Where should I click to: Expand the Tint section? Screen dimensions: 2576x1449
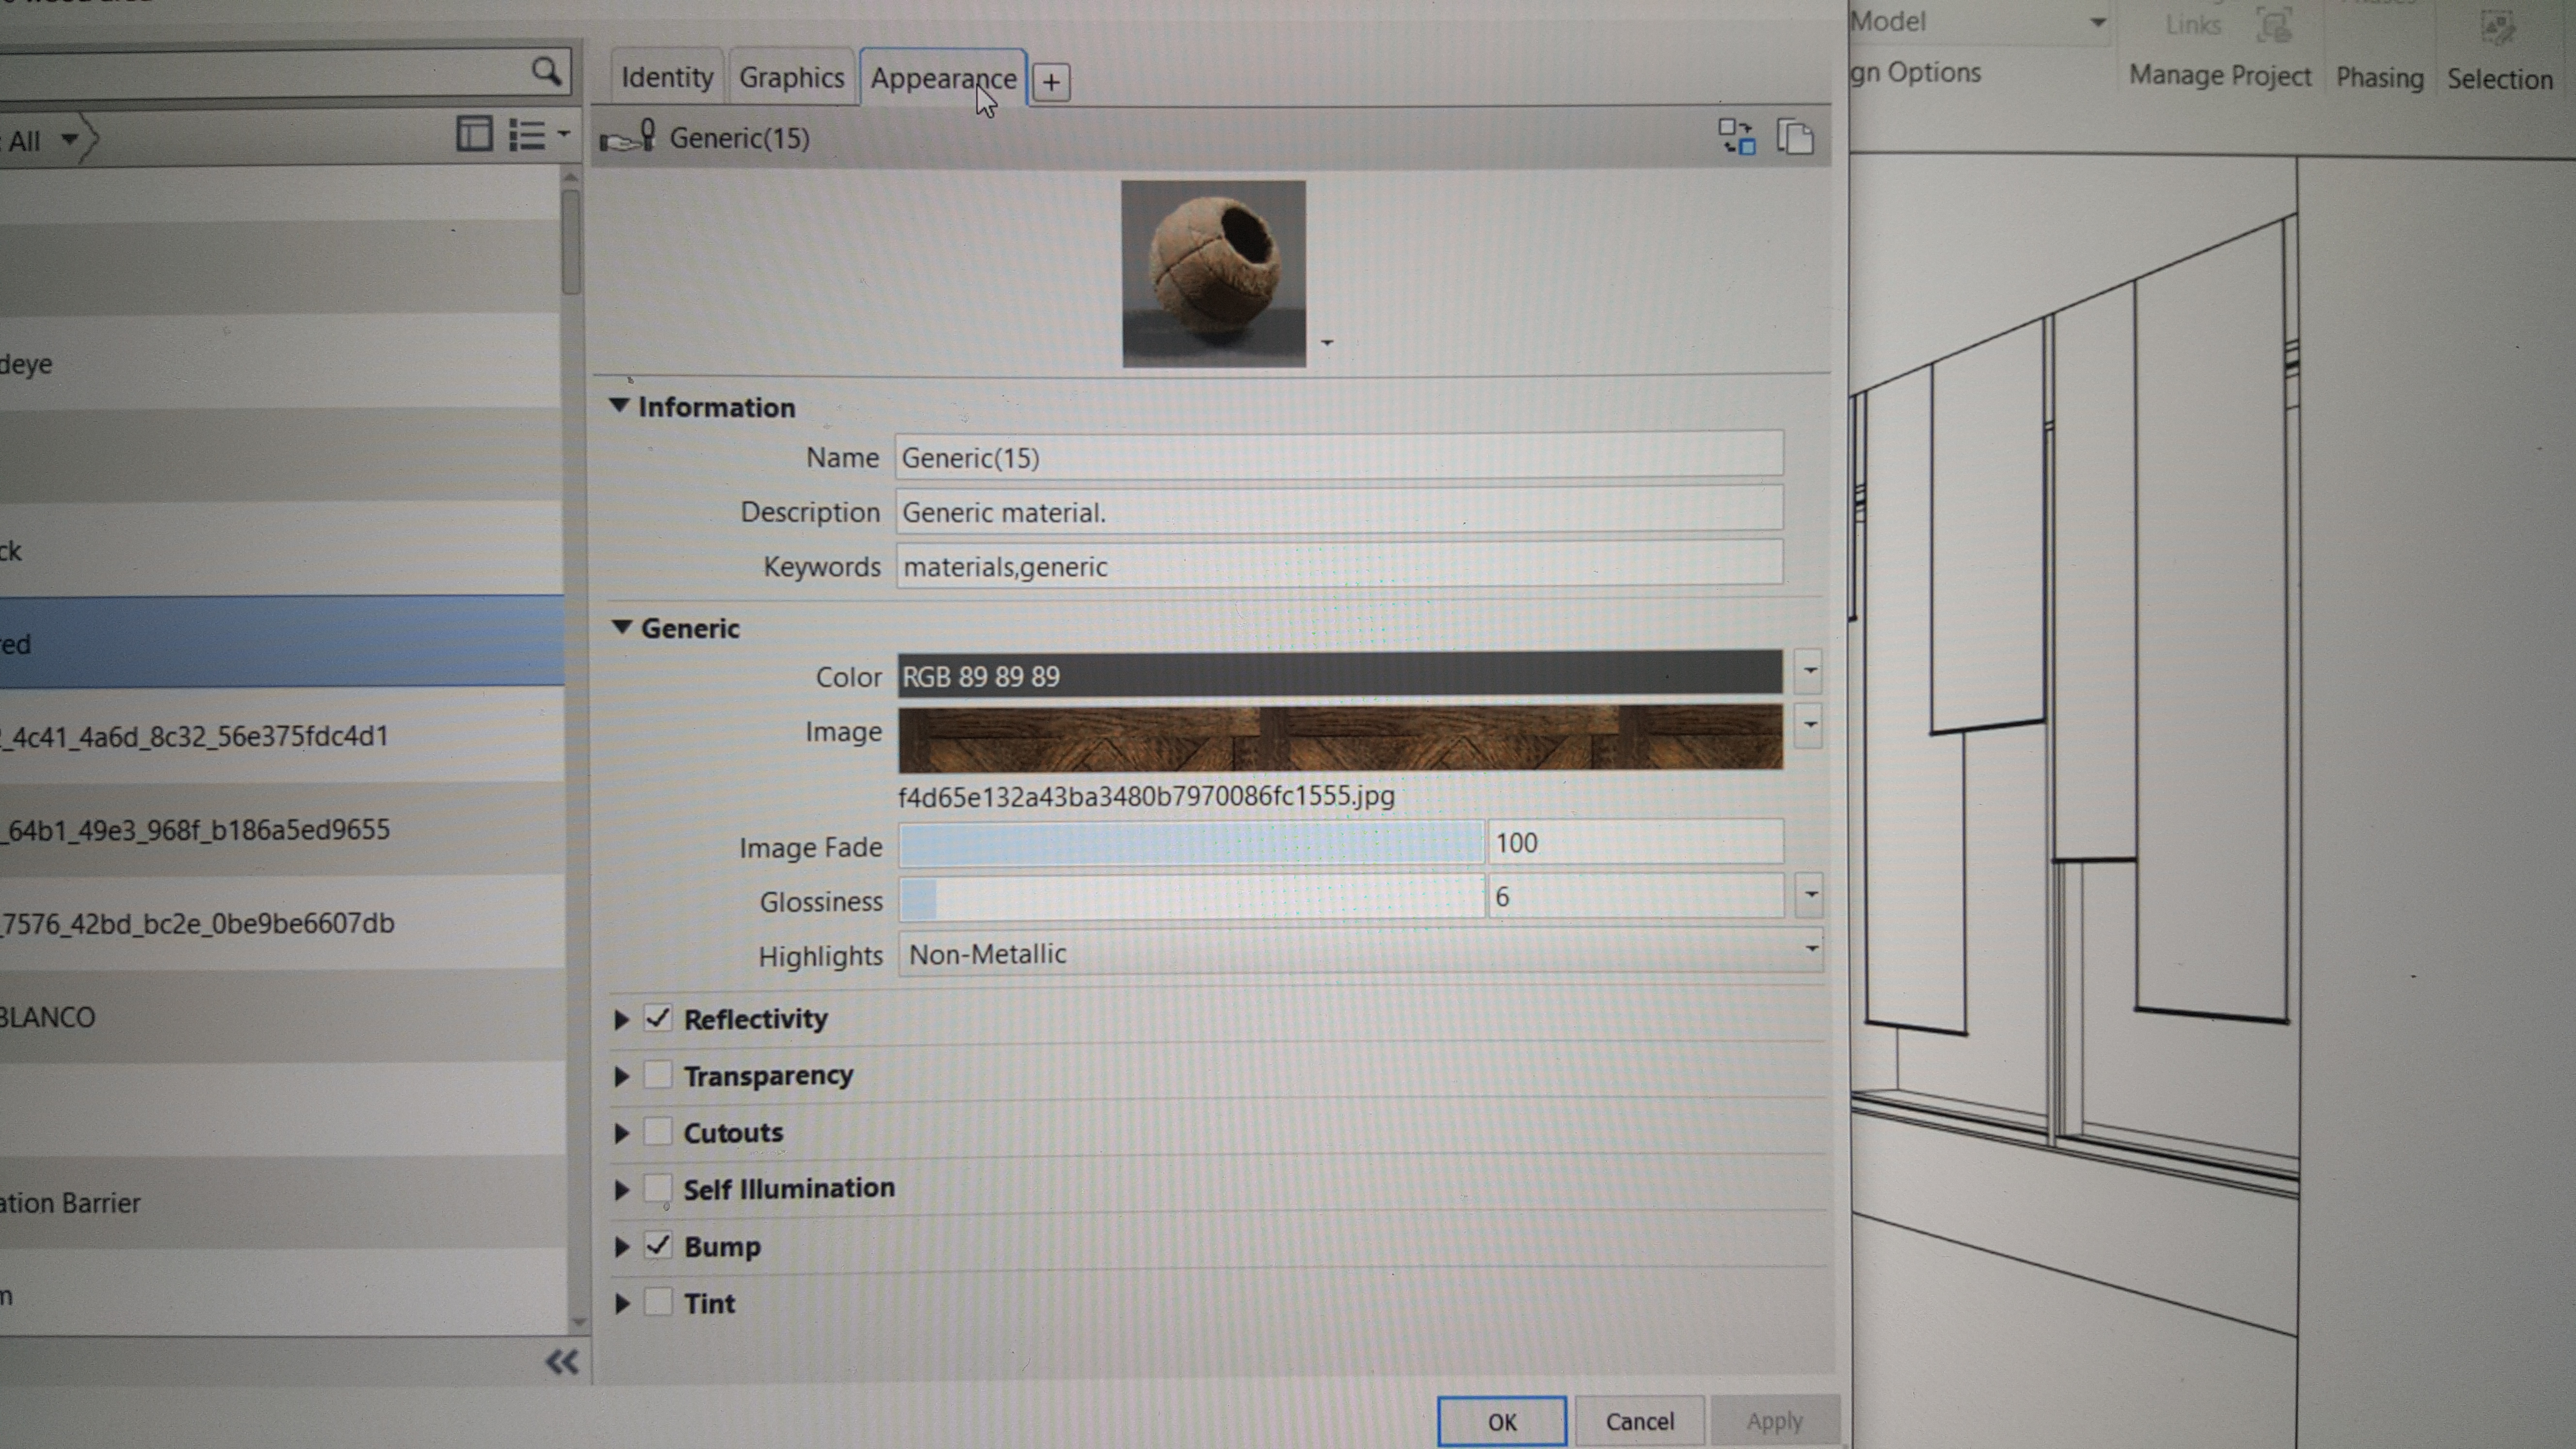point(621,1303)
